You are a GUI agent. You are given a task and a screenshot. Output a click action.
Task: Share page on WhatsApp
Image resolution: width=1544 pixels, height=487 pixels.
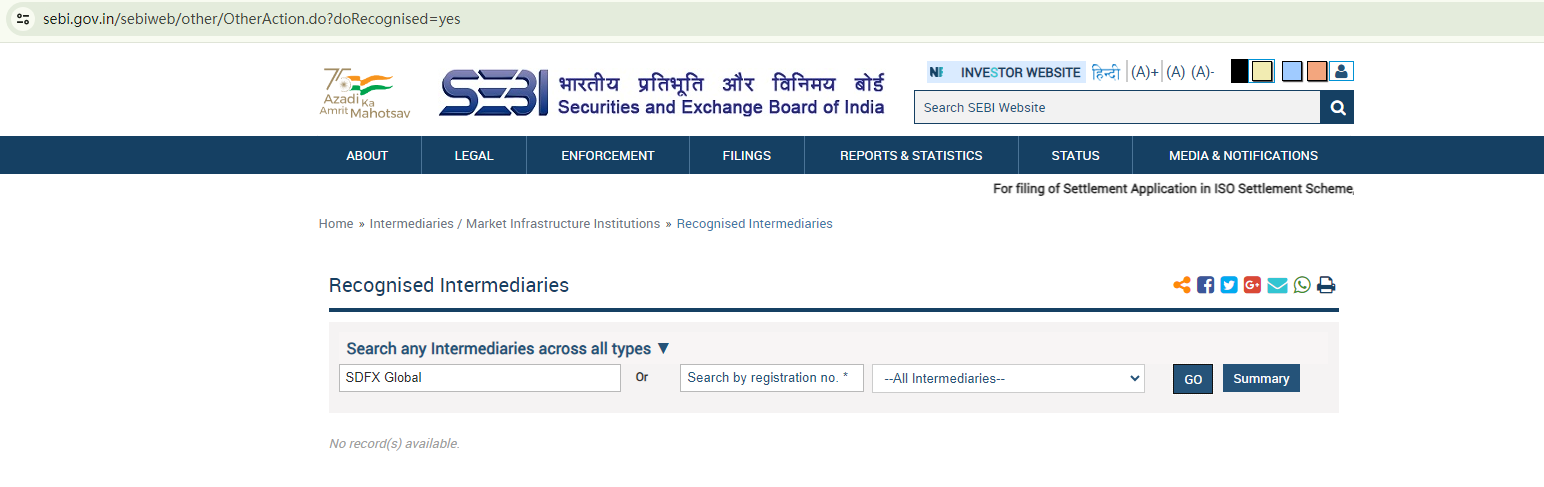1302,285
